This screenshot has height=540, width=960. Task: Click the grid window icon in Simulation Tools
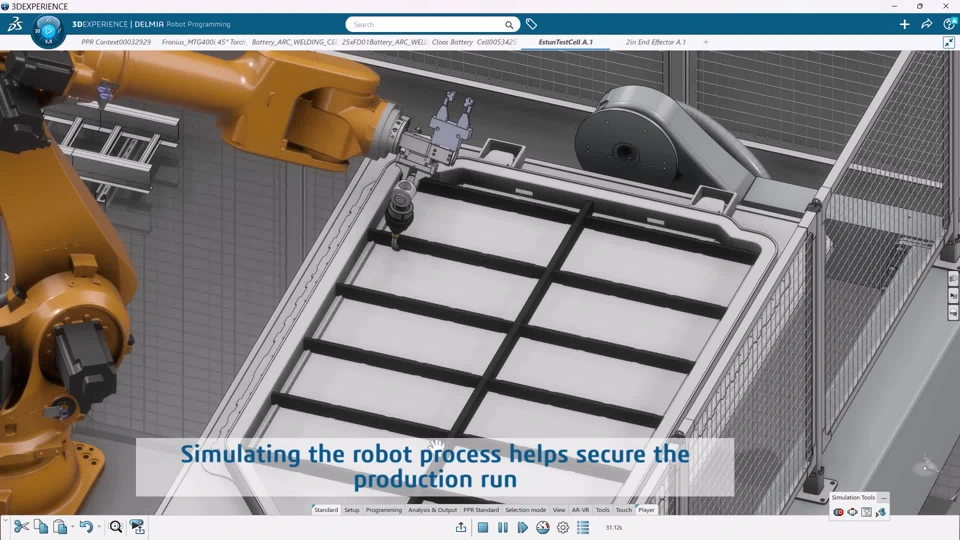(866, 512)
